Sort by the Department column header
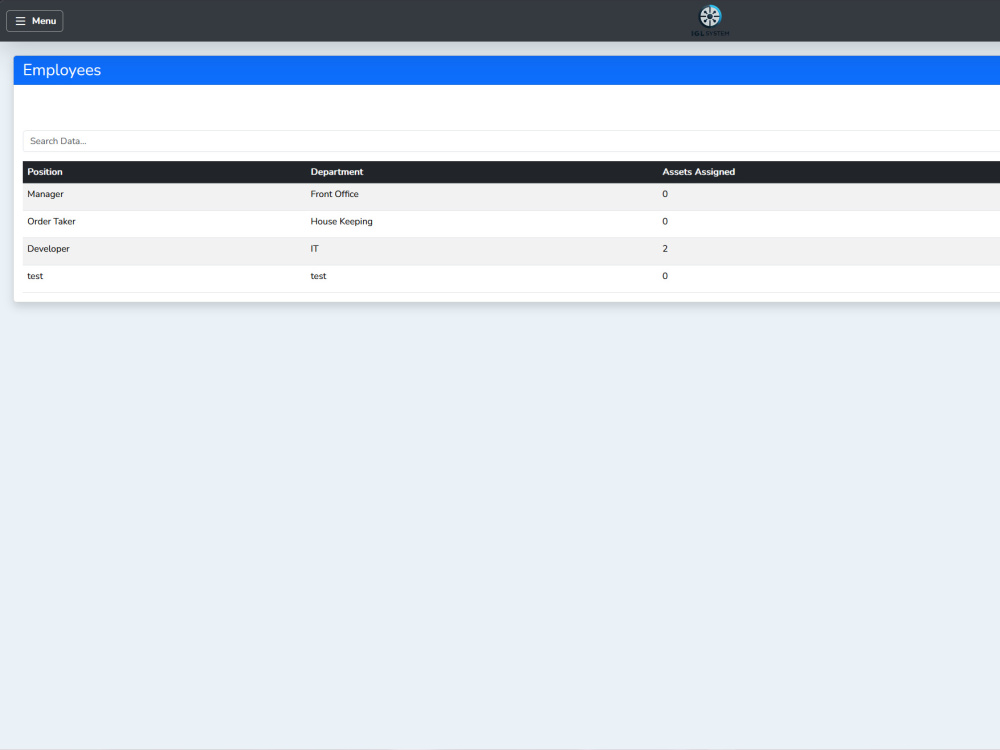 337,172
